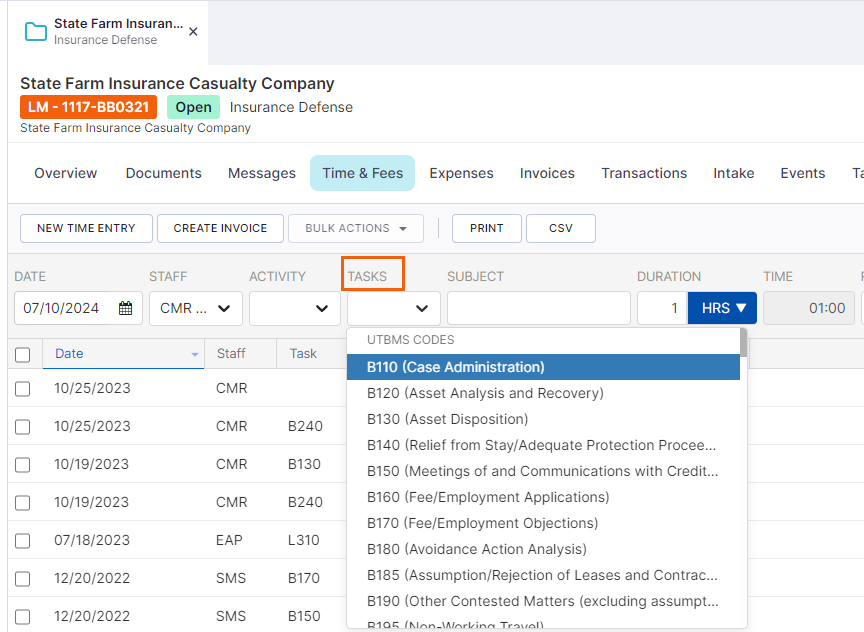Select B150 Meetings of and Communications option

pos(543,471)
